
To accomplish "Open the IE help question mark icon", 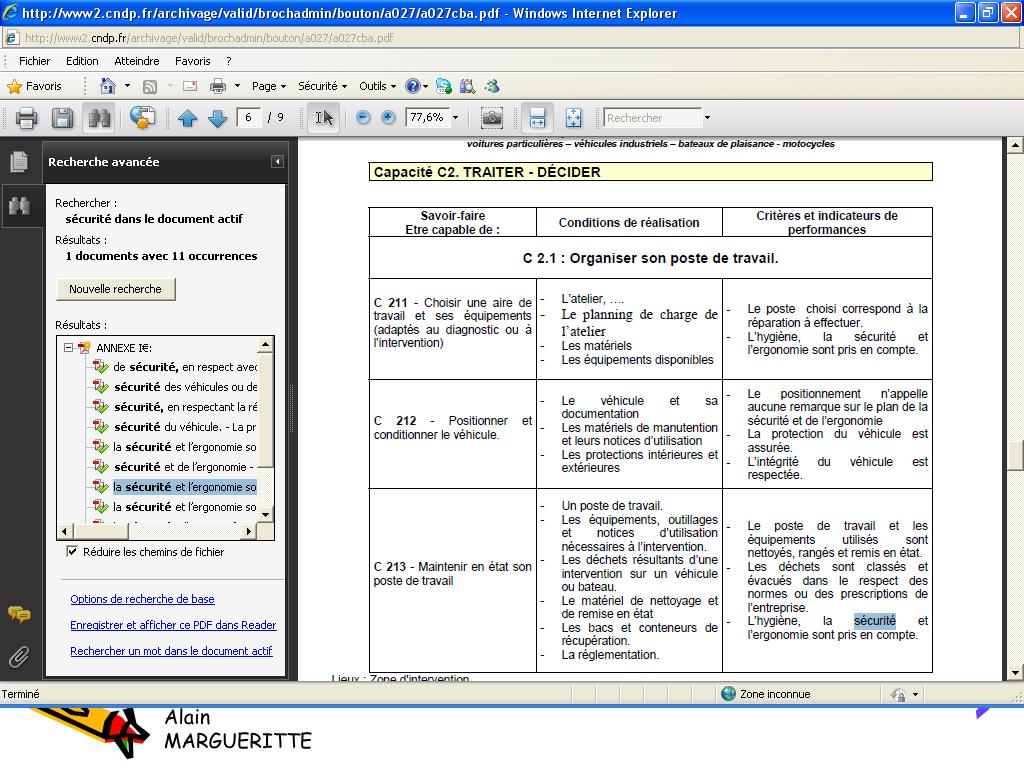I will (413, 86).
